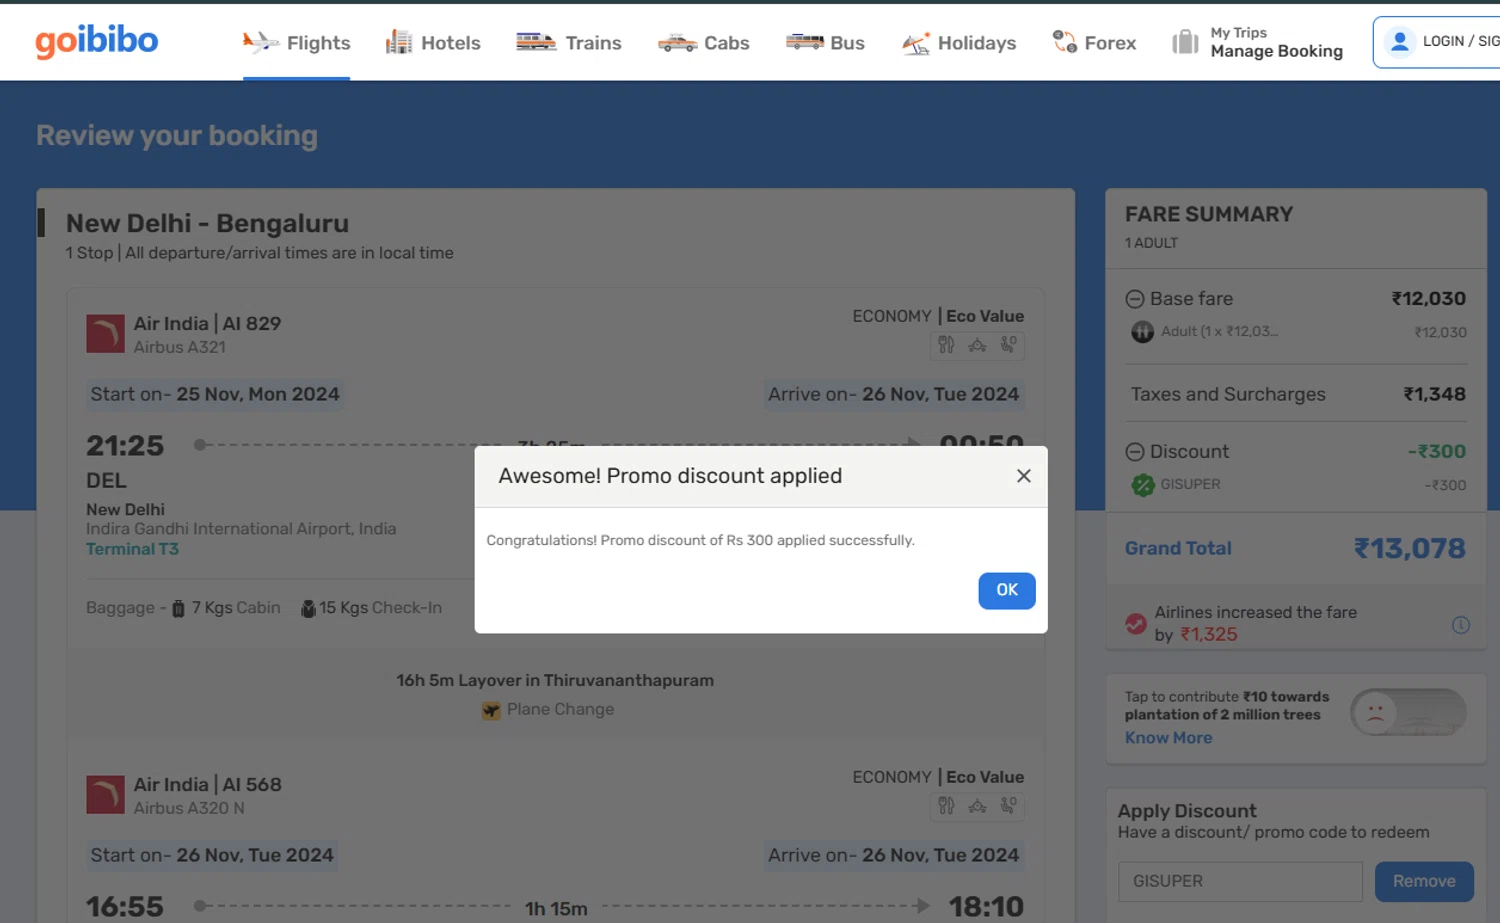Click the Know More link
The image size is (1500, 923).
1168,738
